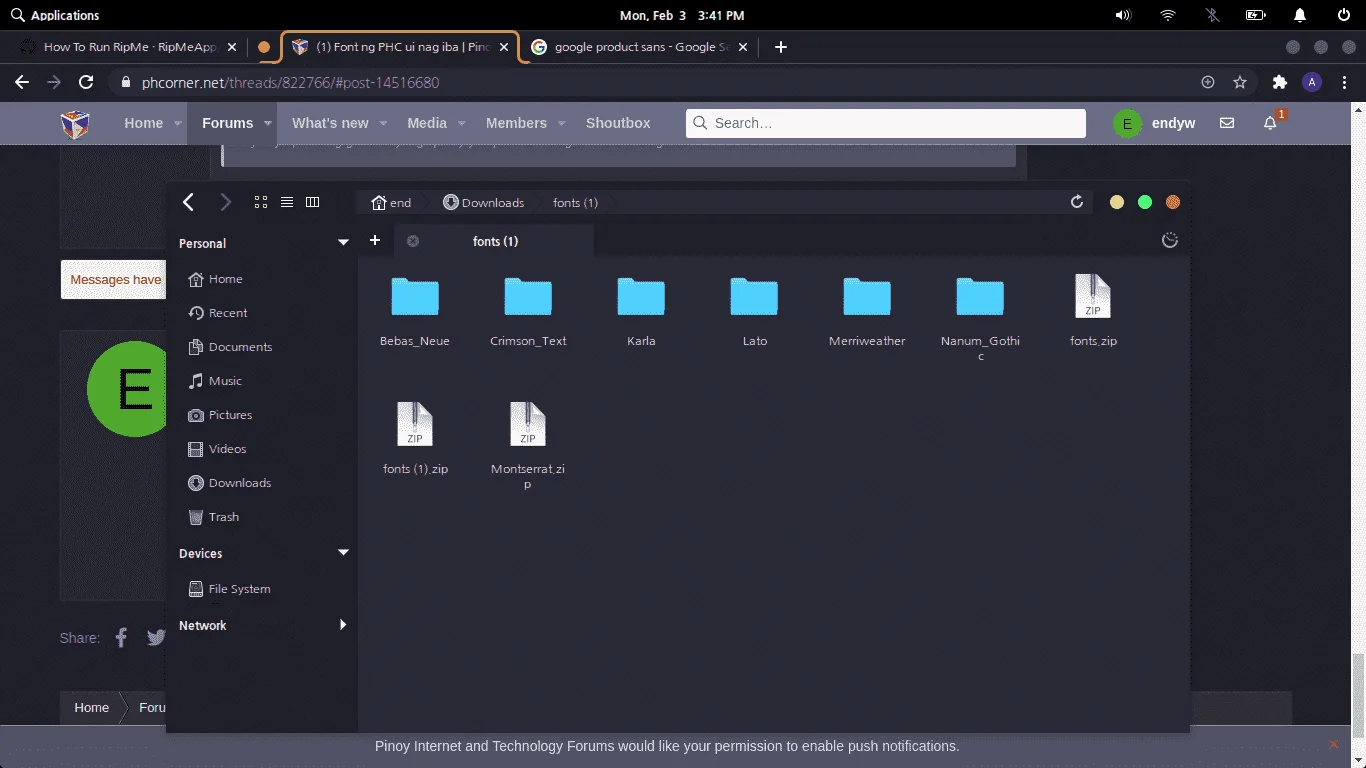This screenshot has height=768, width=1366.
Task: Click the fonts (1) breadcrumb segment
Action: (575, 202)
